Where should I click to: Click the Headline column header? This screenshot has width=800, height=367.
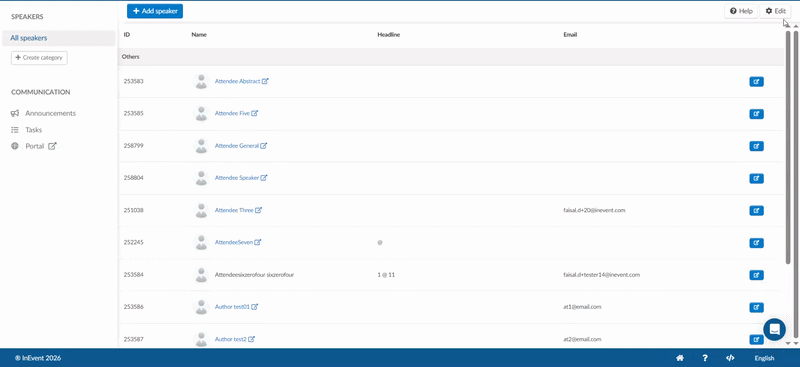click(388, 35)
